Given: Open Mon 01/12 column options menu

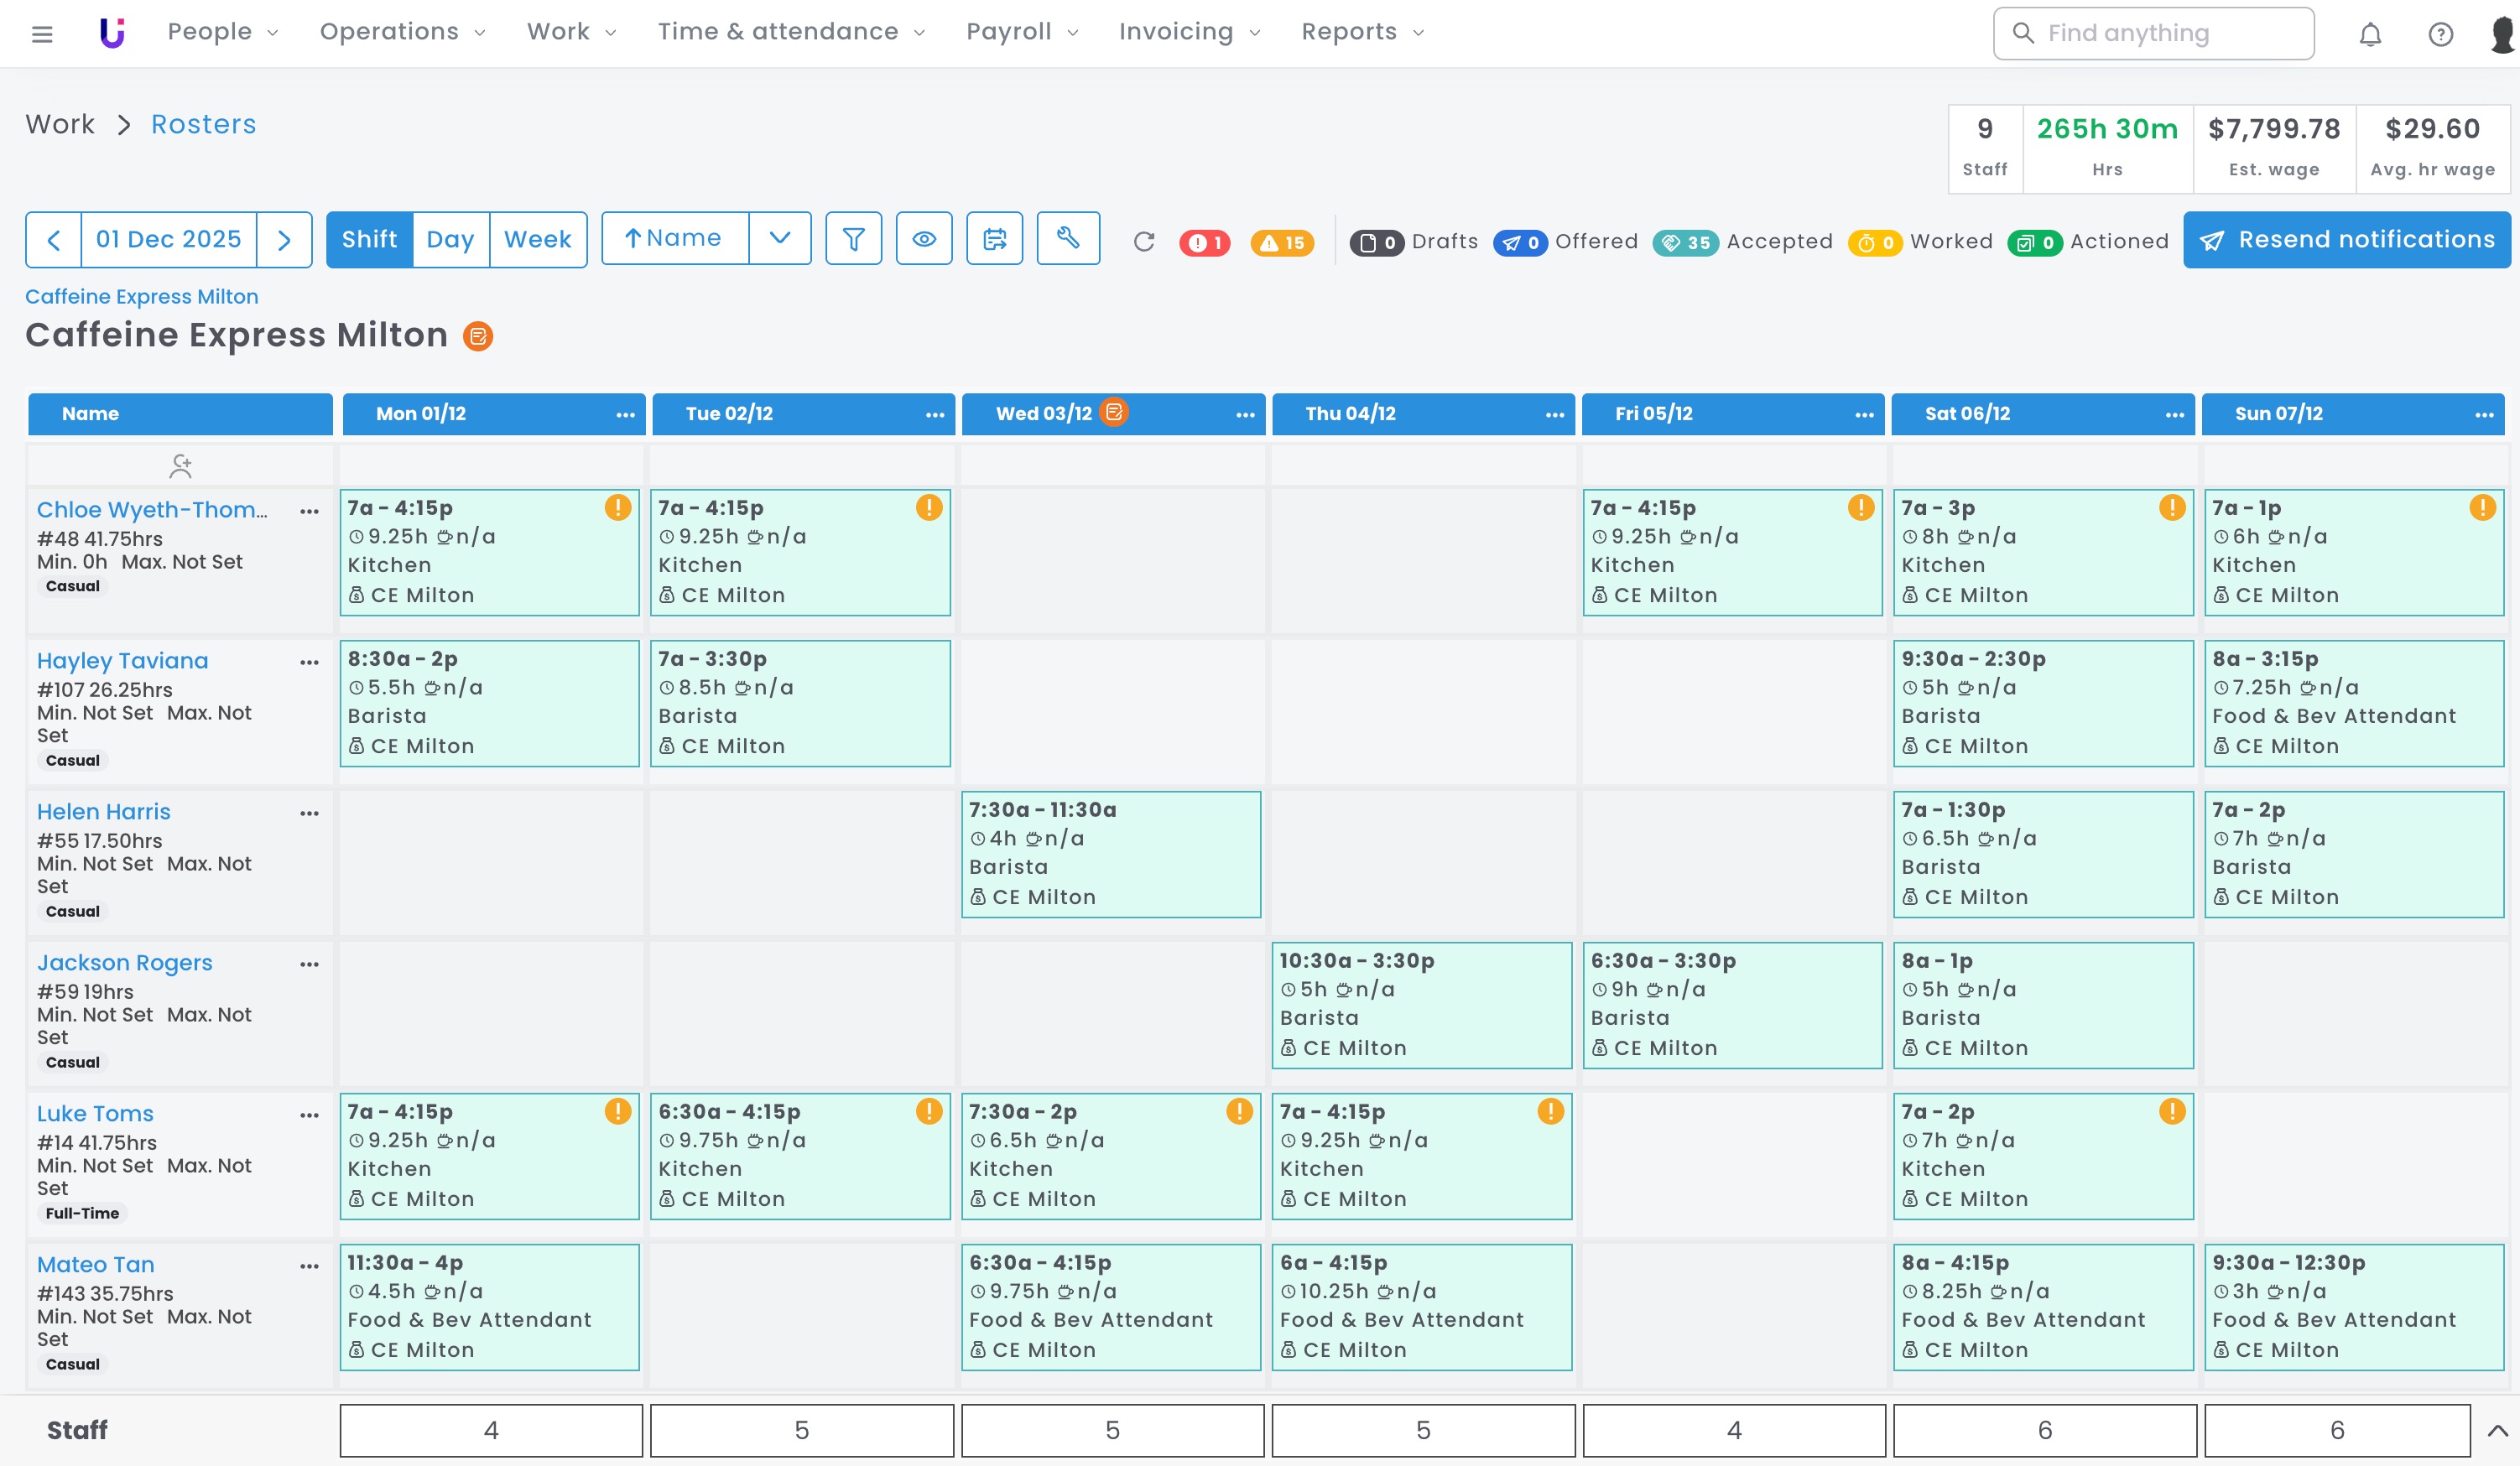Looking at the screenshot, I should click(x=625, y=414).
